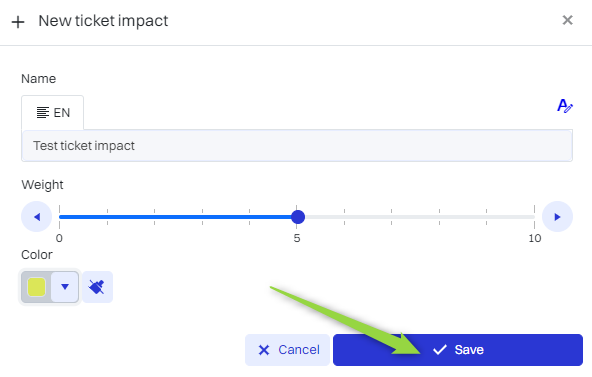Click the X icon on Cancel button
The image size is (592, 377).
pyautogui.click(x=264, y=350)
